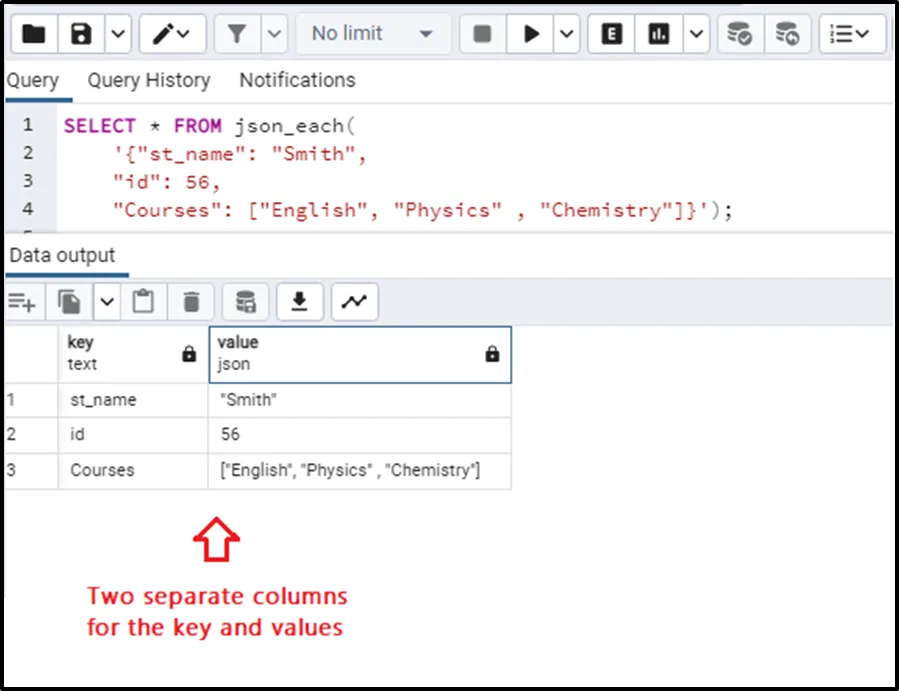Screen dimensions: 899x691
Task: Switch to the Query History tab
Action: [x=149, y=81]
